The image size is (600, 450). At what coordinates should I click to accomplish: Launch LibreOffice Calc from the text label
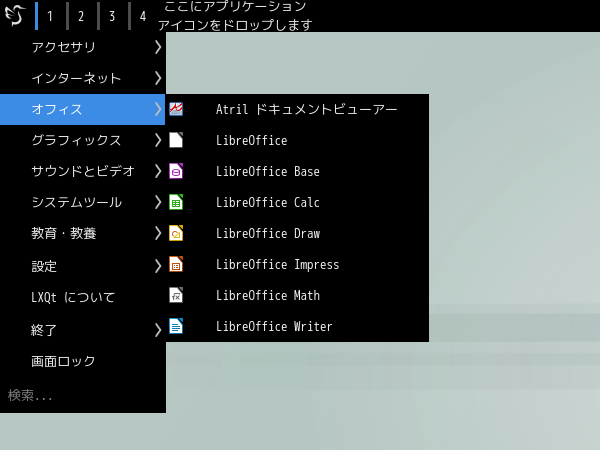tap(268, 202)
